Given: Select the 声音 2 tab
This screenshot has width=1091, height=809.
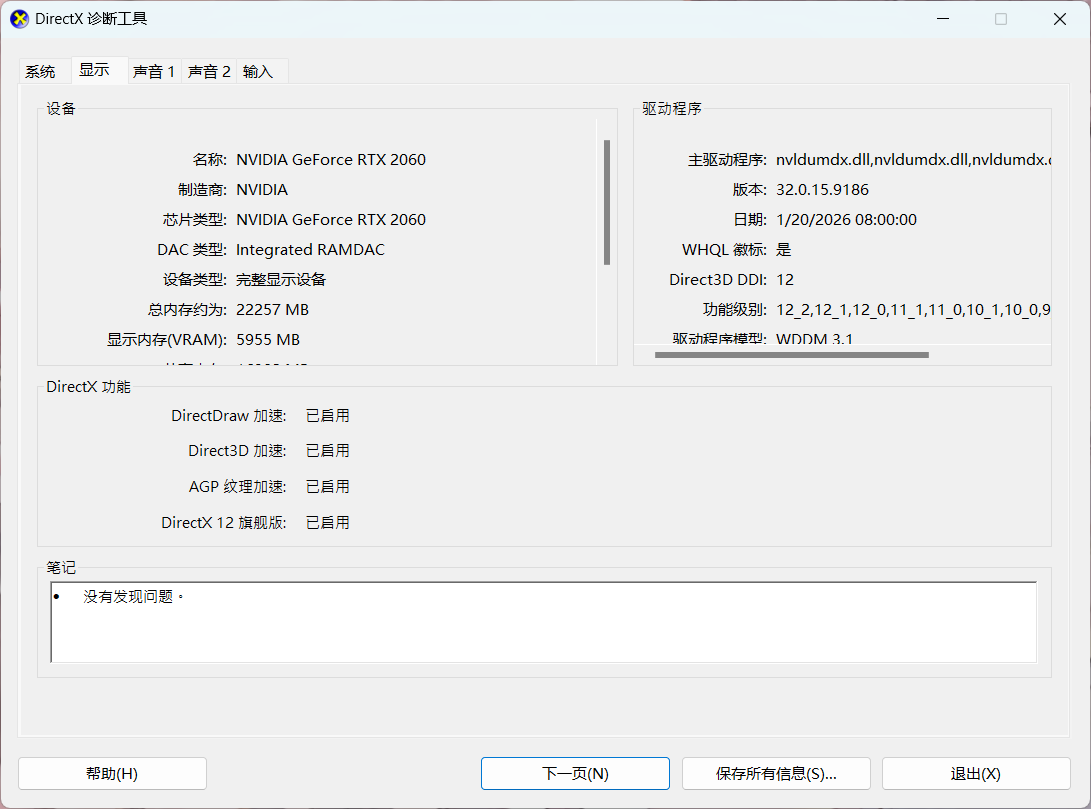Looking at the screenshot, I should point(209,71).
